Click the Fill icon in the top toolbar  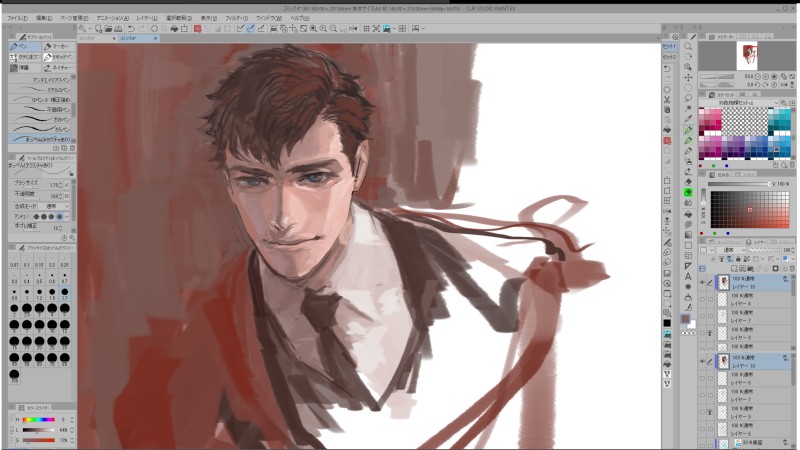(x=174, y=29)
